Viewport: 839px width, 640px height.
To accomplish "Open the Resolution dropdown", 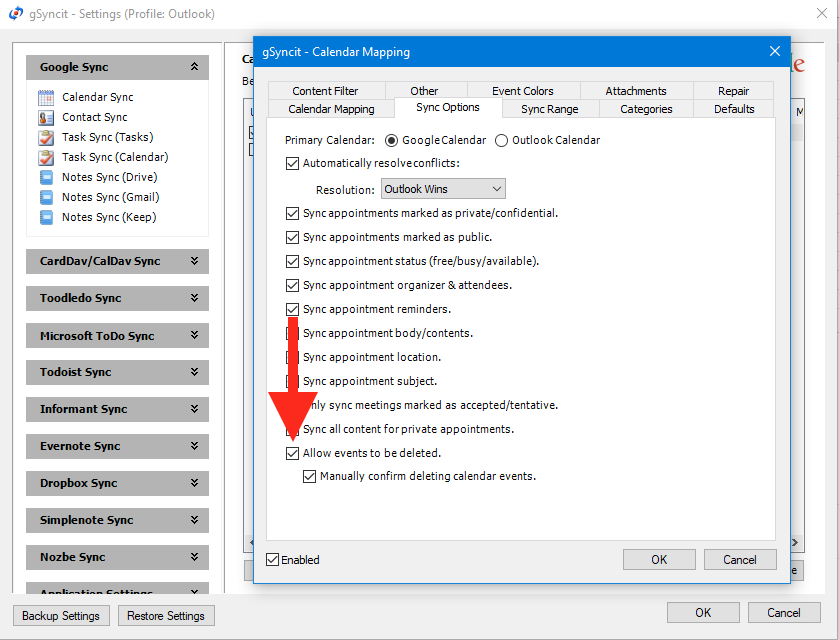I will tap(443, 189).
